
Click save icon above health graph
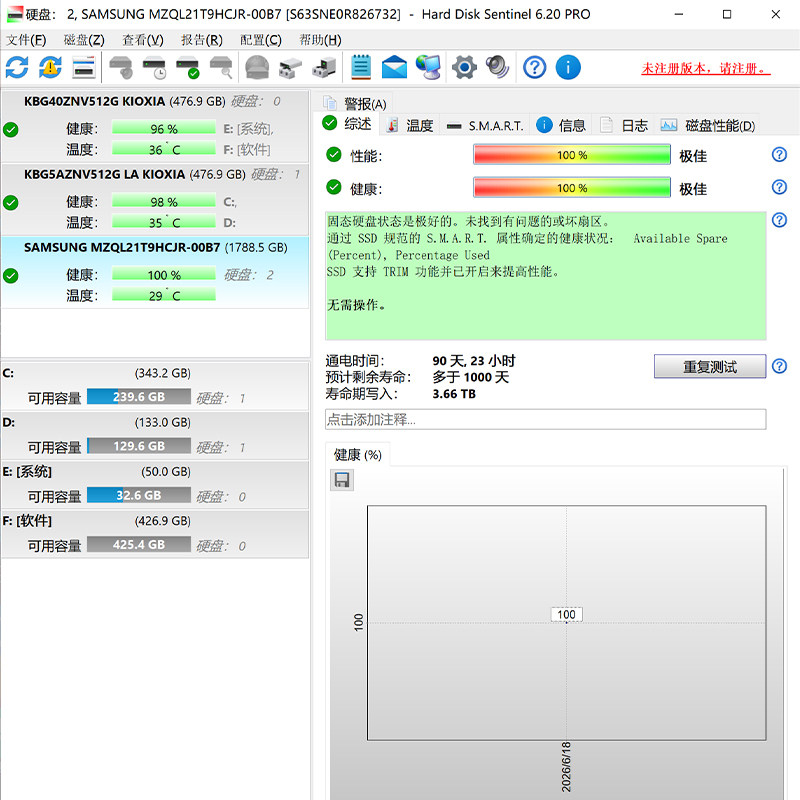pos(342,480)
